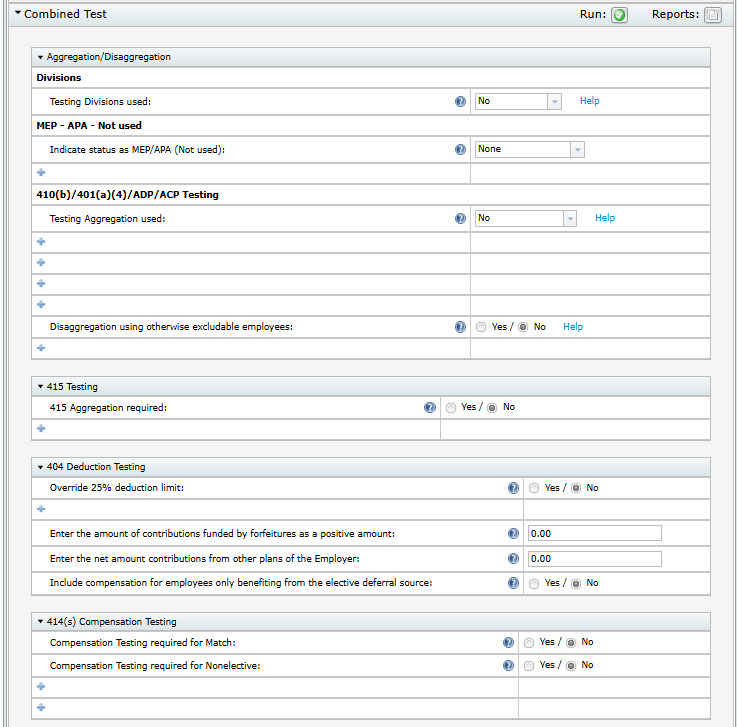Click the green Run shield icon
Viewport: 737px width, 727px height.
(619, 15)
